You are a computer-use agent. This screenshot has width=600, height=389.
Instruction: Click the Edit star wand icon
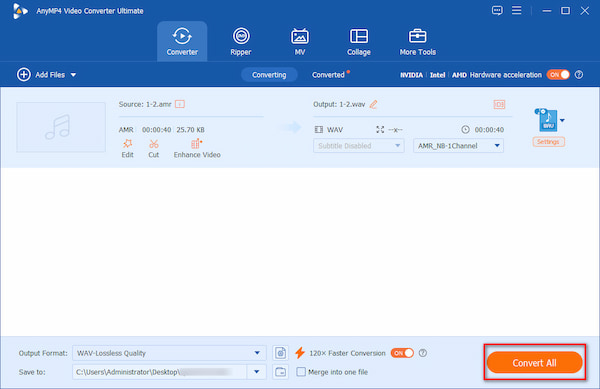click(127, 144)
